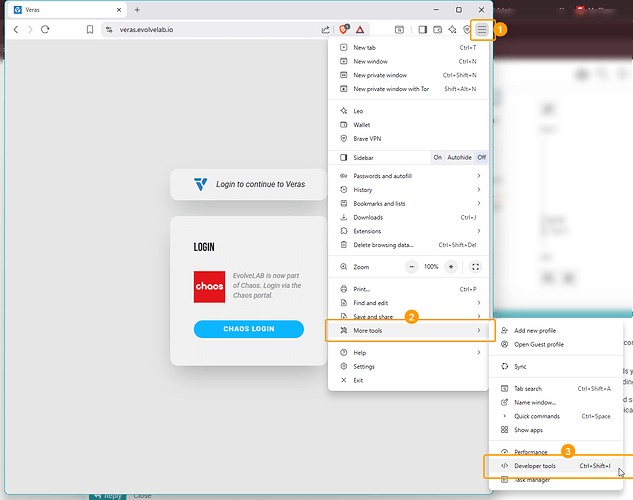Choose Open Guest profile
Screen dimensions: 633x500
(x=556, y=344)
